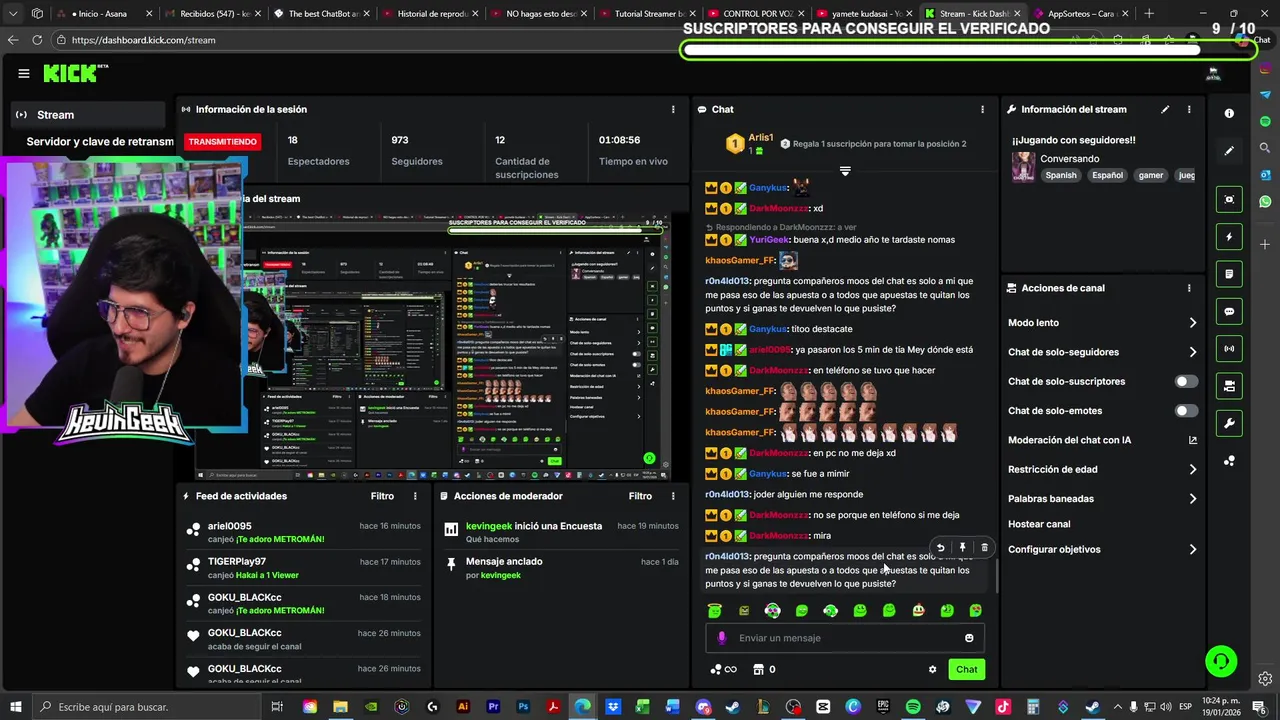The image size is (1280, 720).
Task: Click browser address bar URL
Action: [x=144, y=40]
